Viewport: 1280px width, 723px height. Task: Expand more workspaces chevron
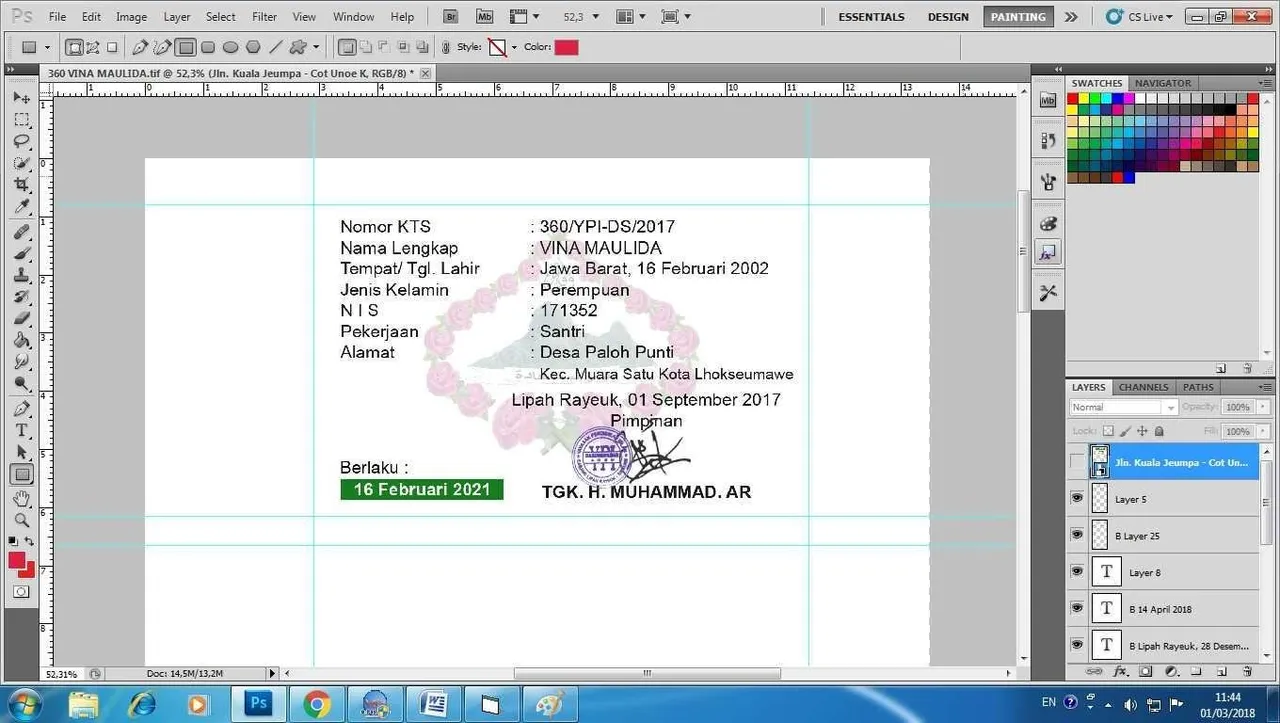[x=1071, y=16]
